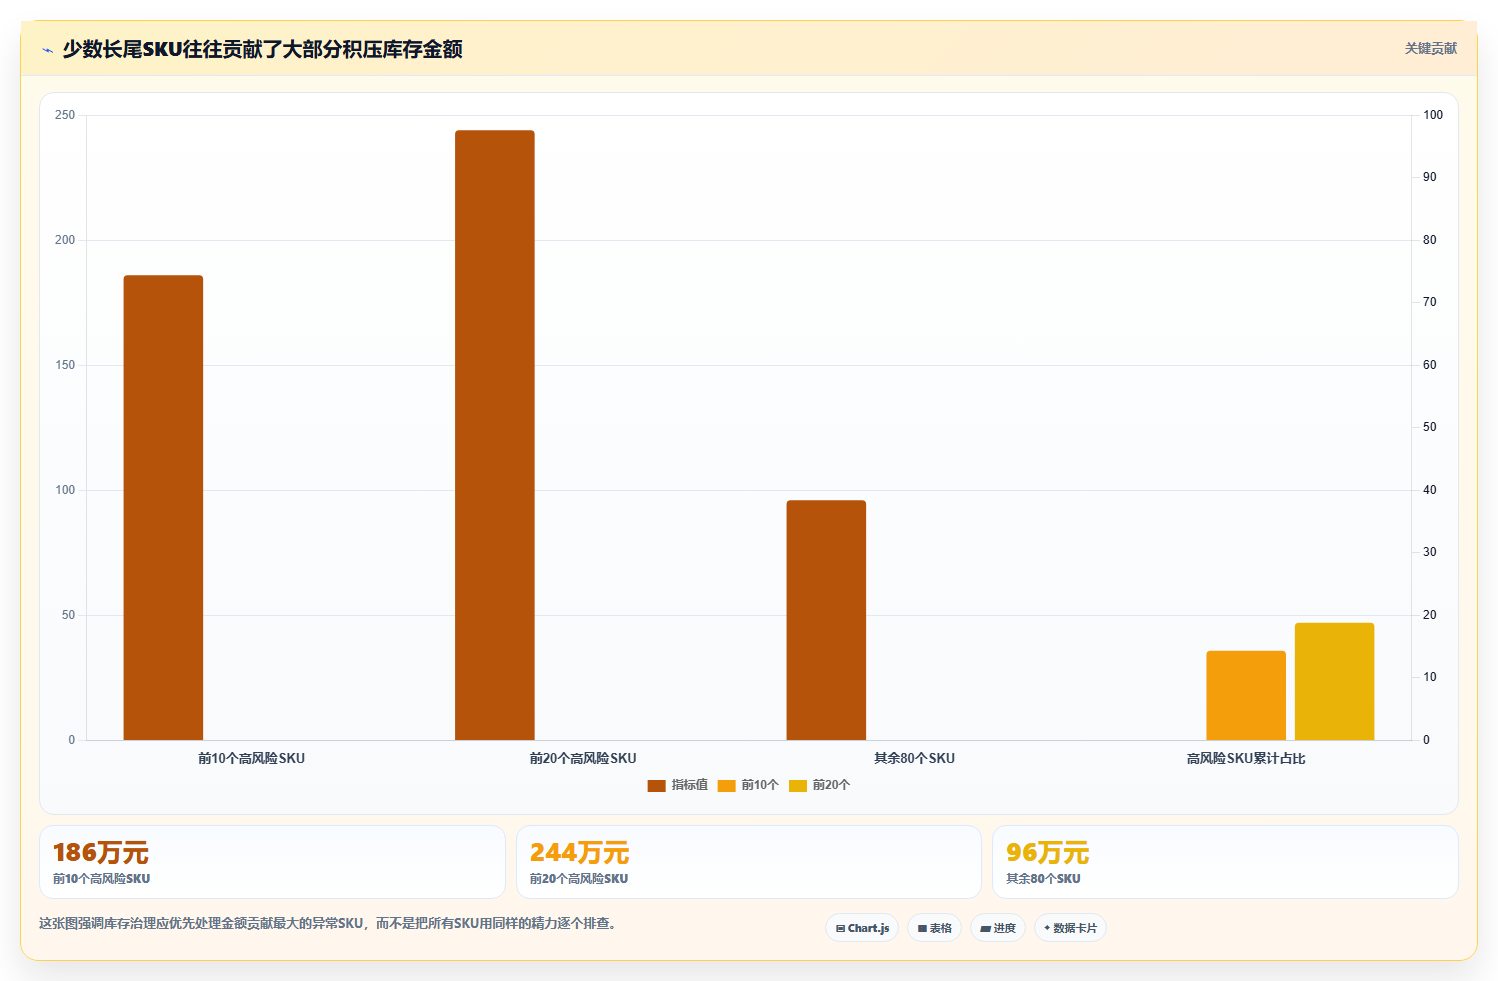The height and width of the screenshot is (981, 1498).
Task: Open the 244万元 data card
Action: (748, 862)
